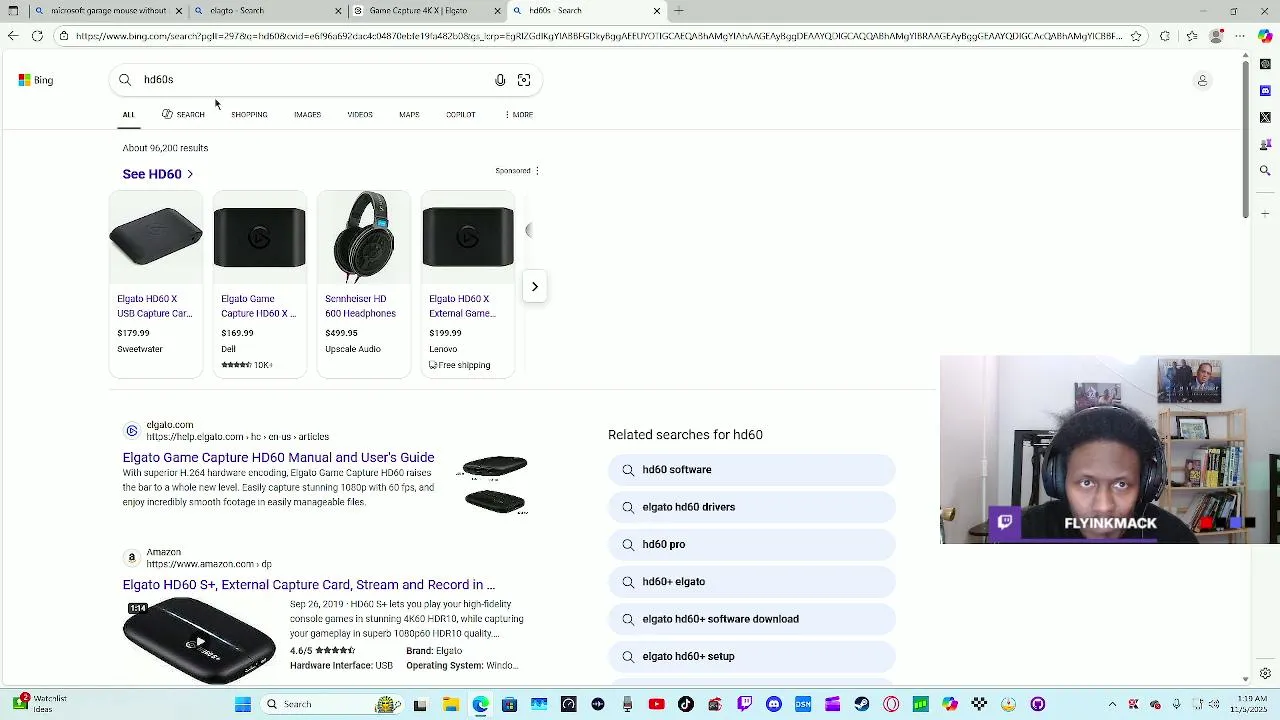Search related 'hd60+ elgato'
1280x720 pixels.
point(752,582)
